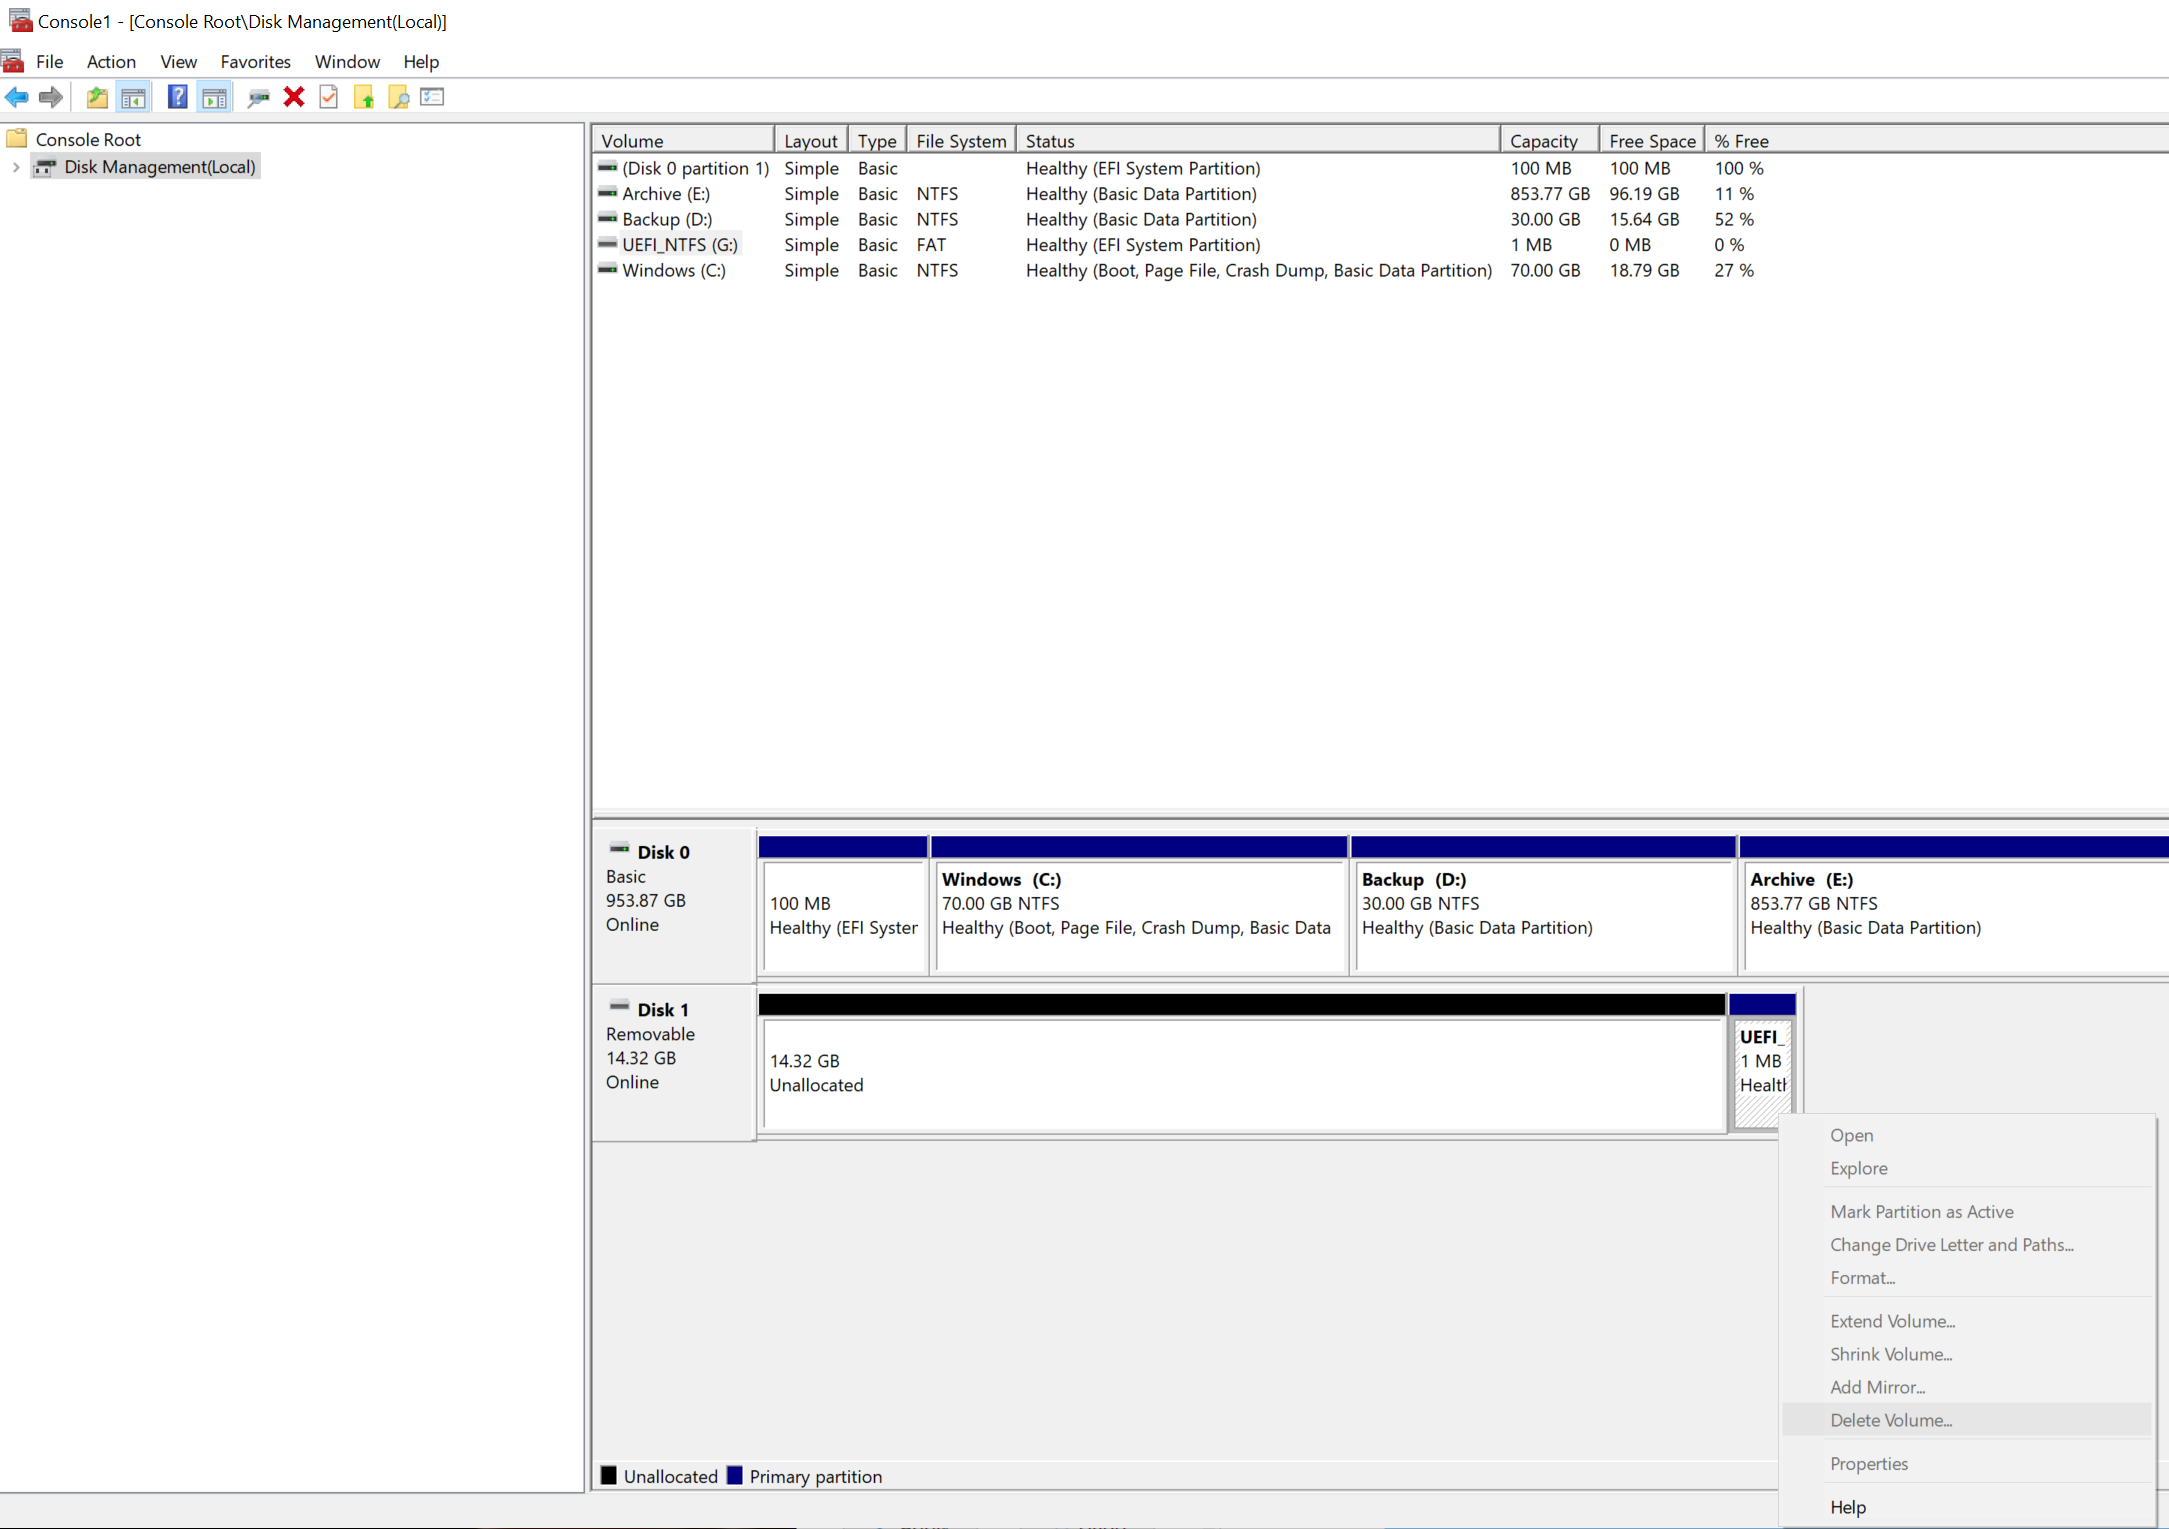The image size is (2169, 1529).
Task: Click the Help question mark icon
Action: click(x=176, y=96)
